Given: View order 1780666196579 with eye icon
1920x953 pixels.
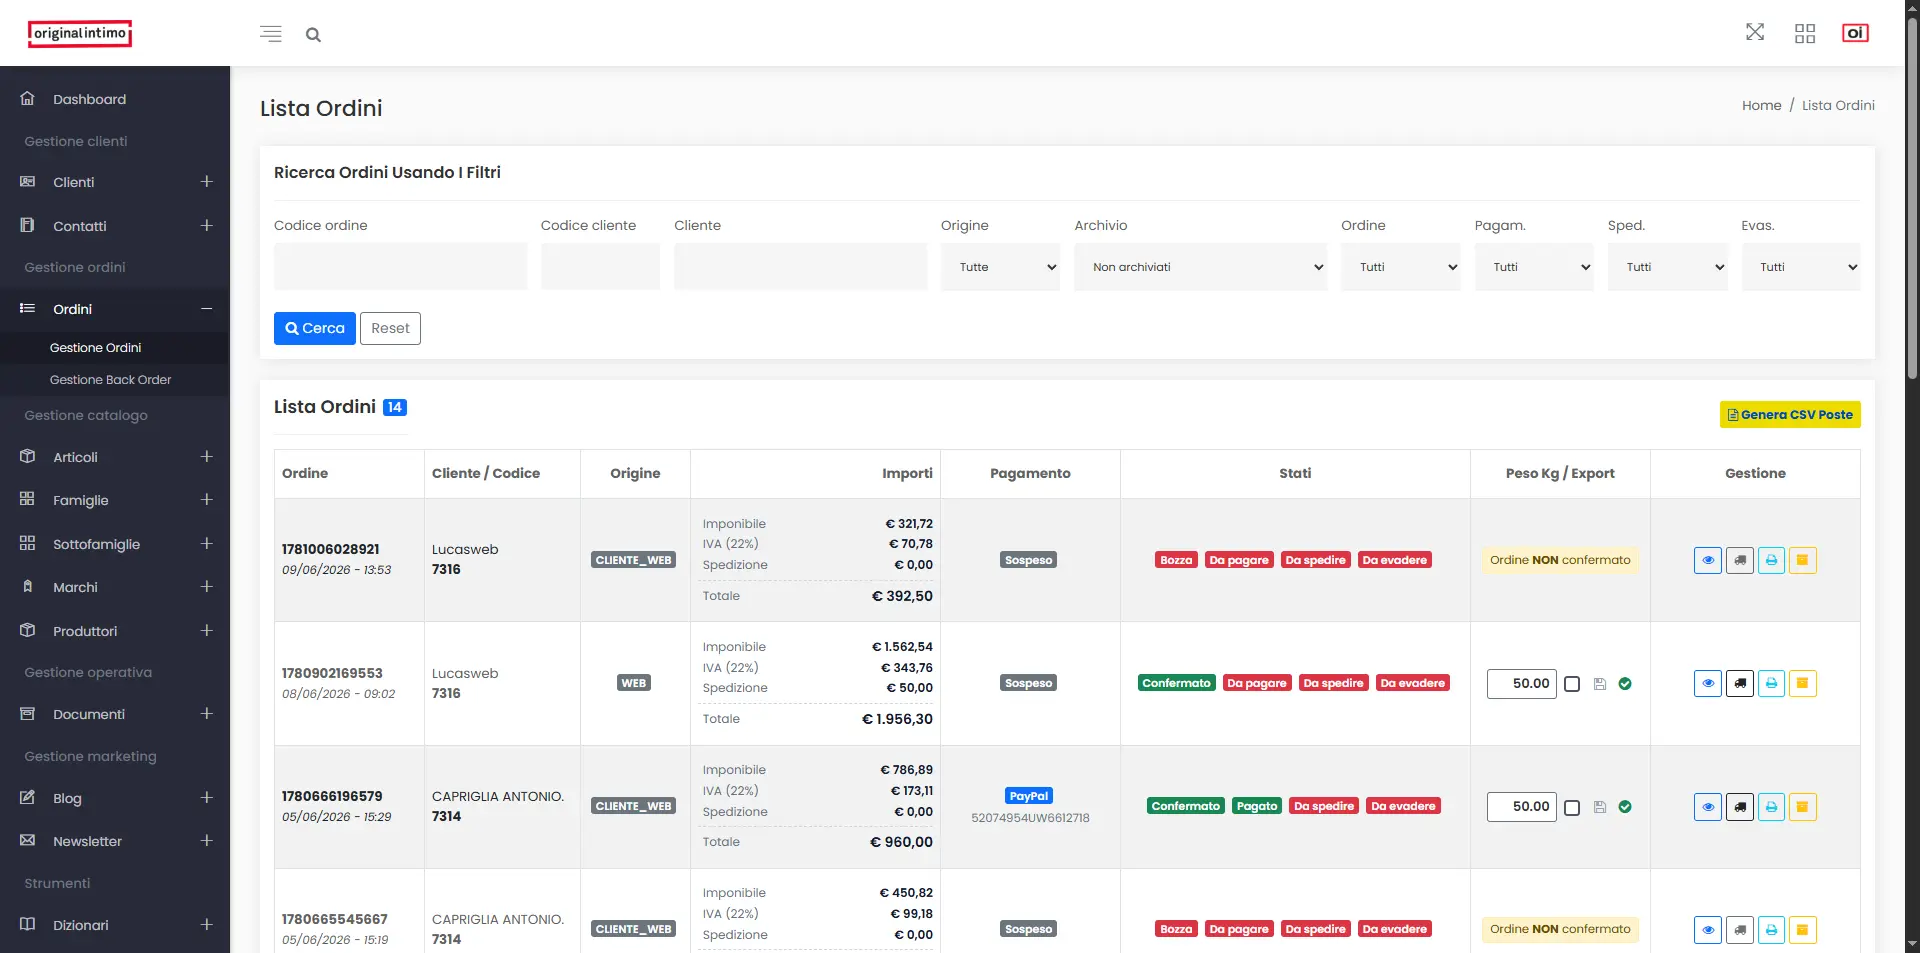Looking at the screenshot, I should tap(1708, 807).
